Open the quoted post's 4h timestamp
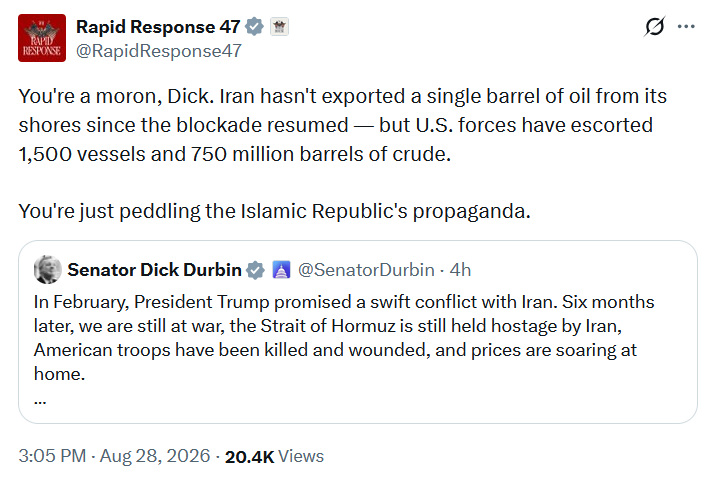 [460, 270]
